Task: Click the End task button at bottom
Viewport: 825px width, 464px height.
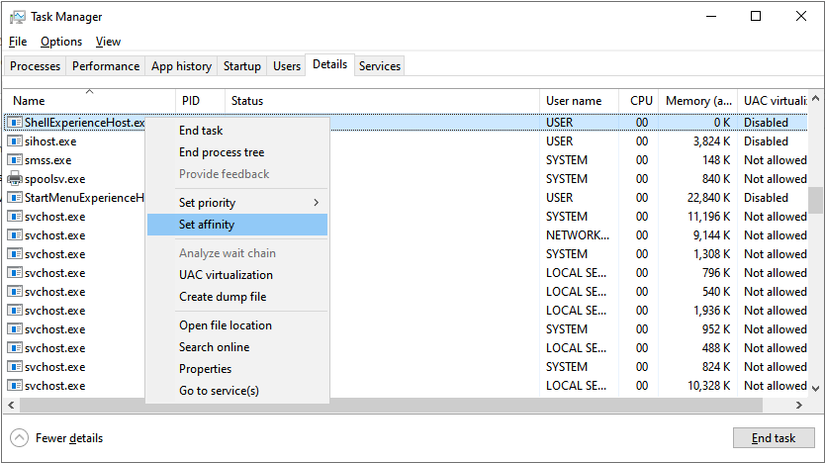Action: (x=773, y=438)
